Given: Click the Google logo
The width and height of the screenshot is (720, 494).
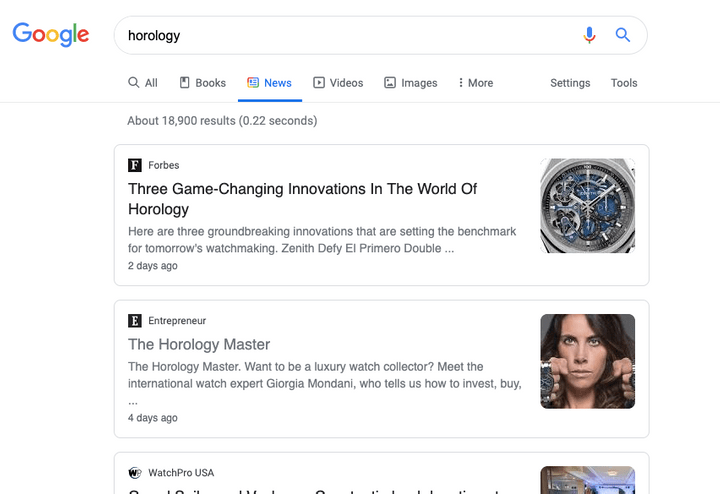Looking at the screenshot, I should (51, 34).
